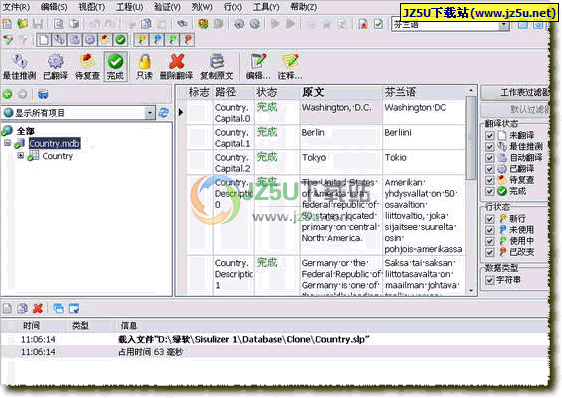The width and height of the screenshot is (562, 398).
Task: Open the 工具(Y) menu
Action: pos(266,7)
